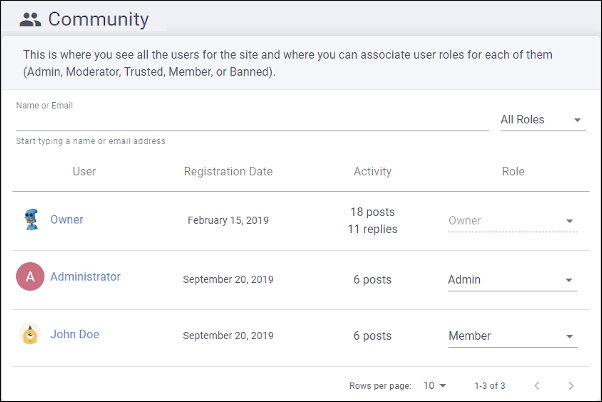This screenshot has width=602, height=402.
Task: Open the John Doe profile link
Action: pos(75,334)
